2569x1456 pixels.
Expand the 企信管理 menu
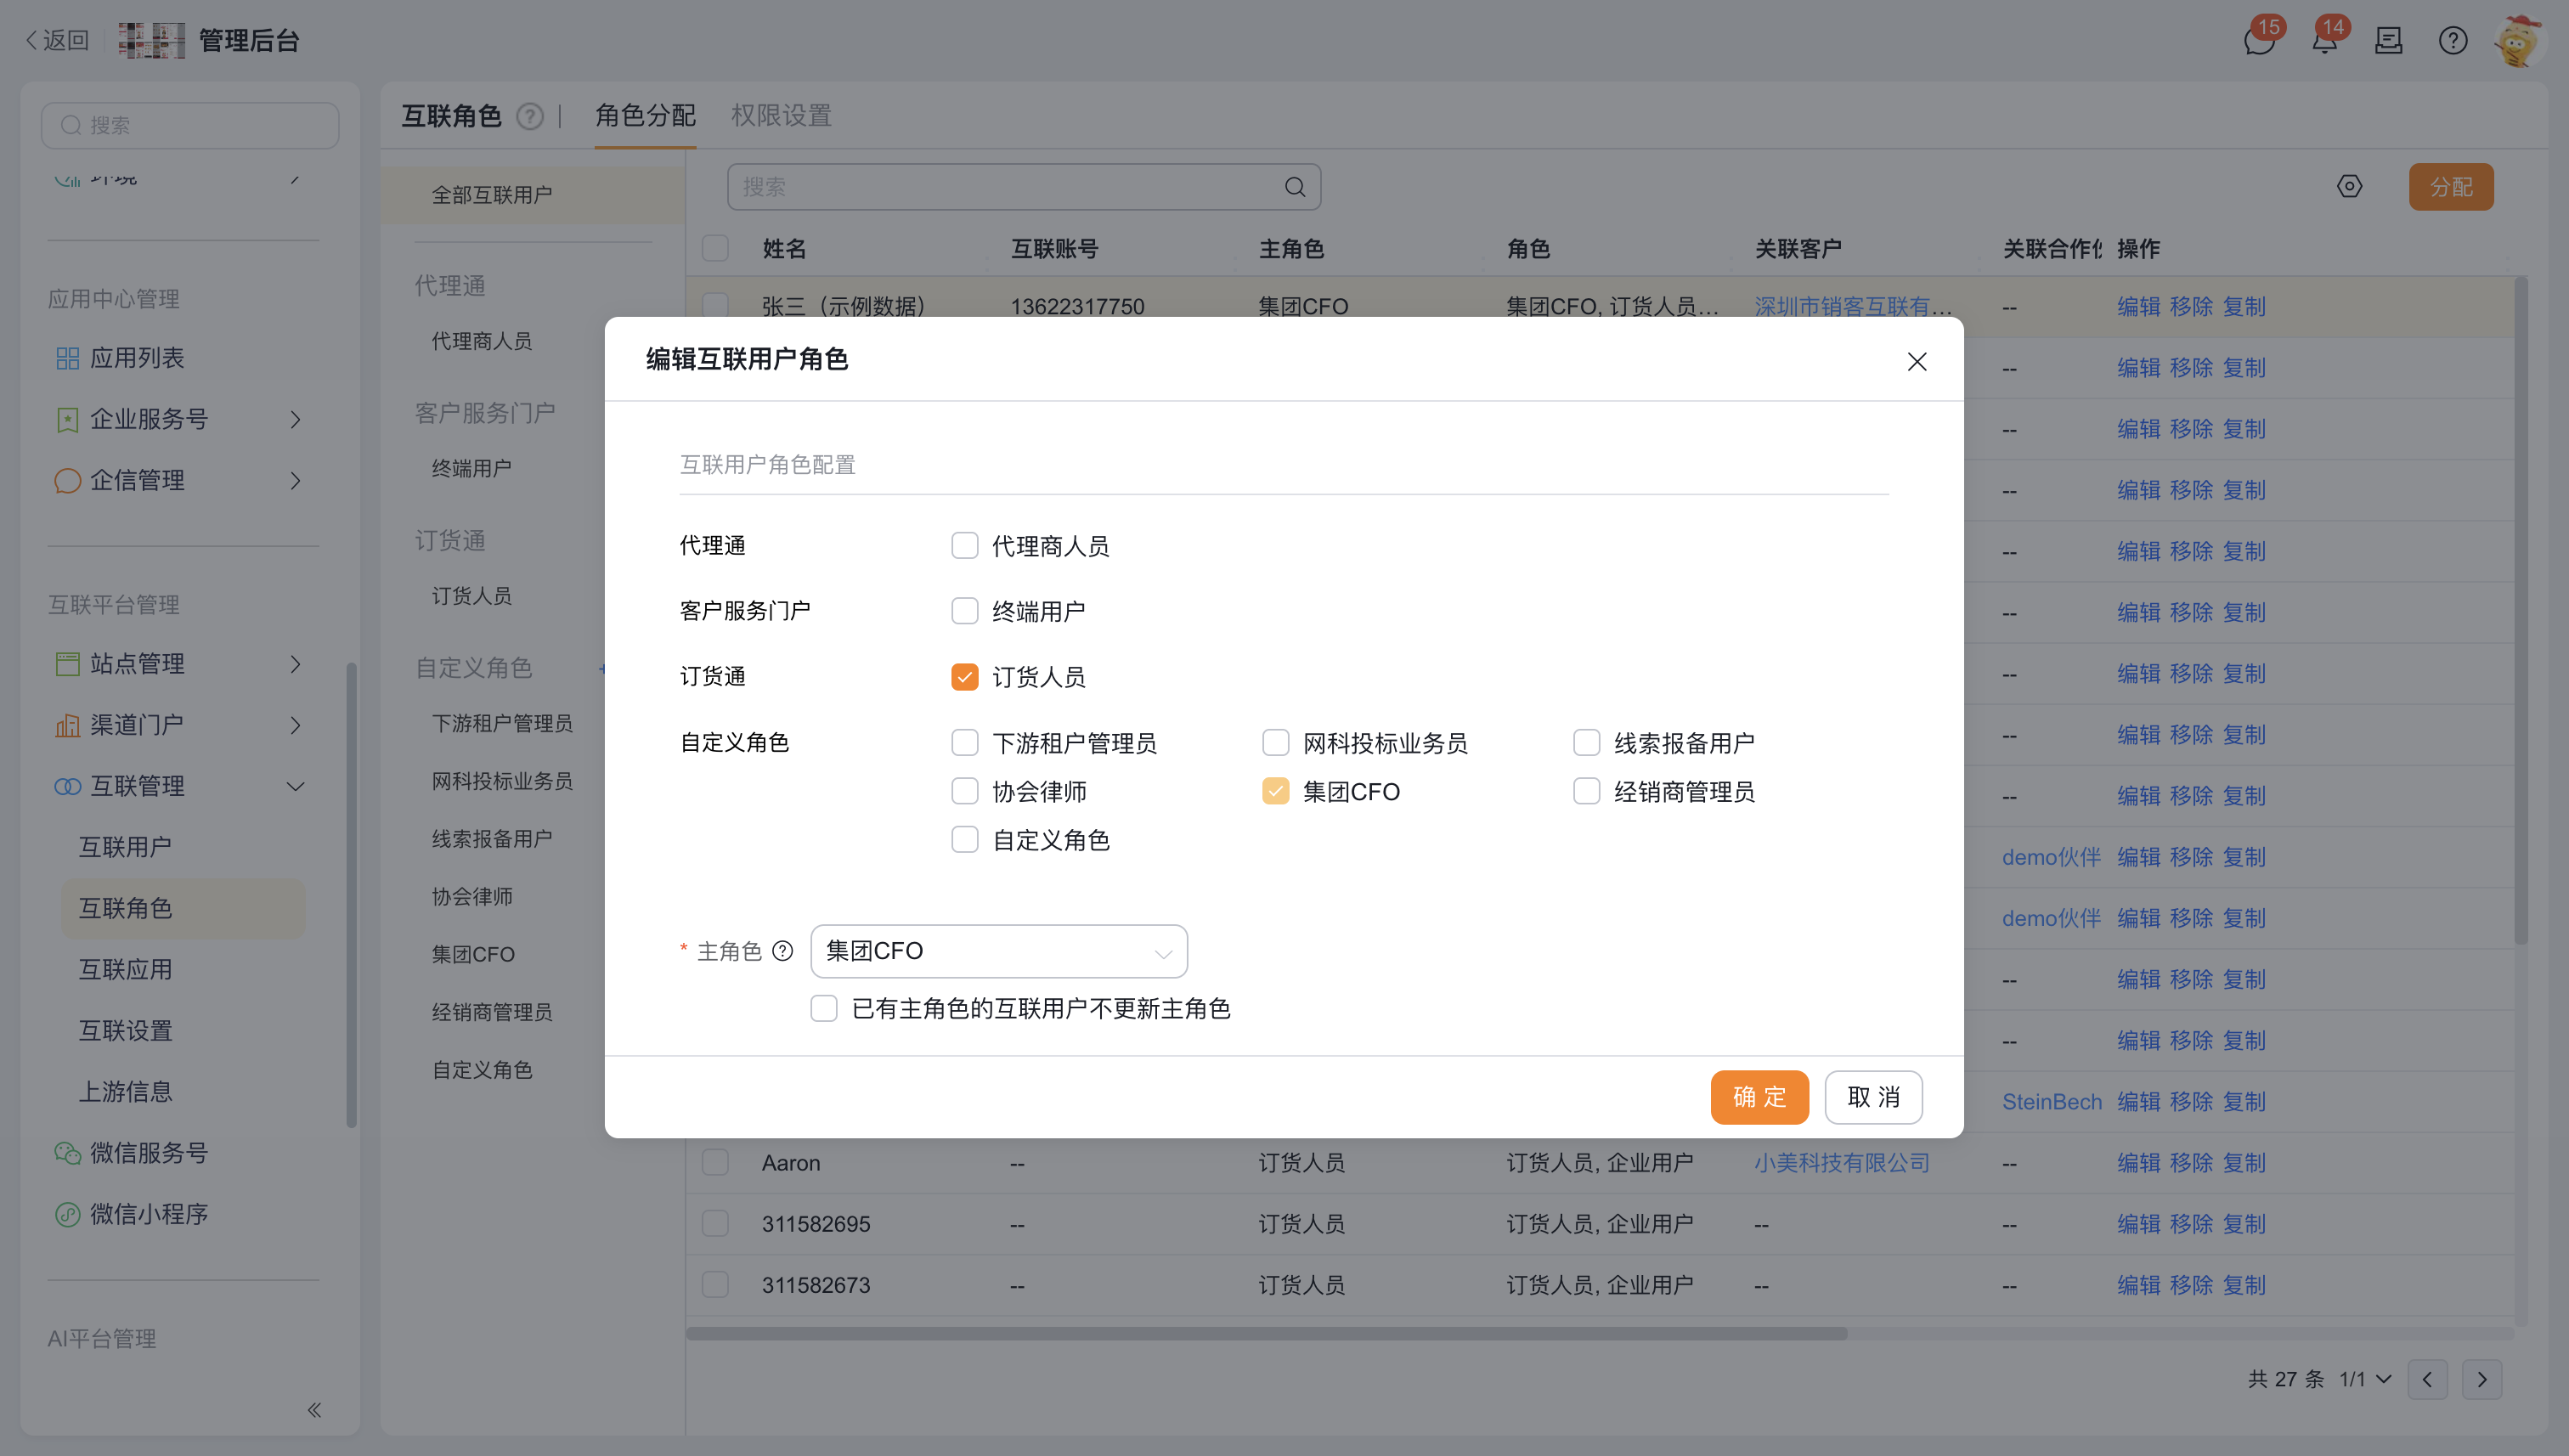pos(295,480)
